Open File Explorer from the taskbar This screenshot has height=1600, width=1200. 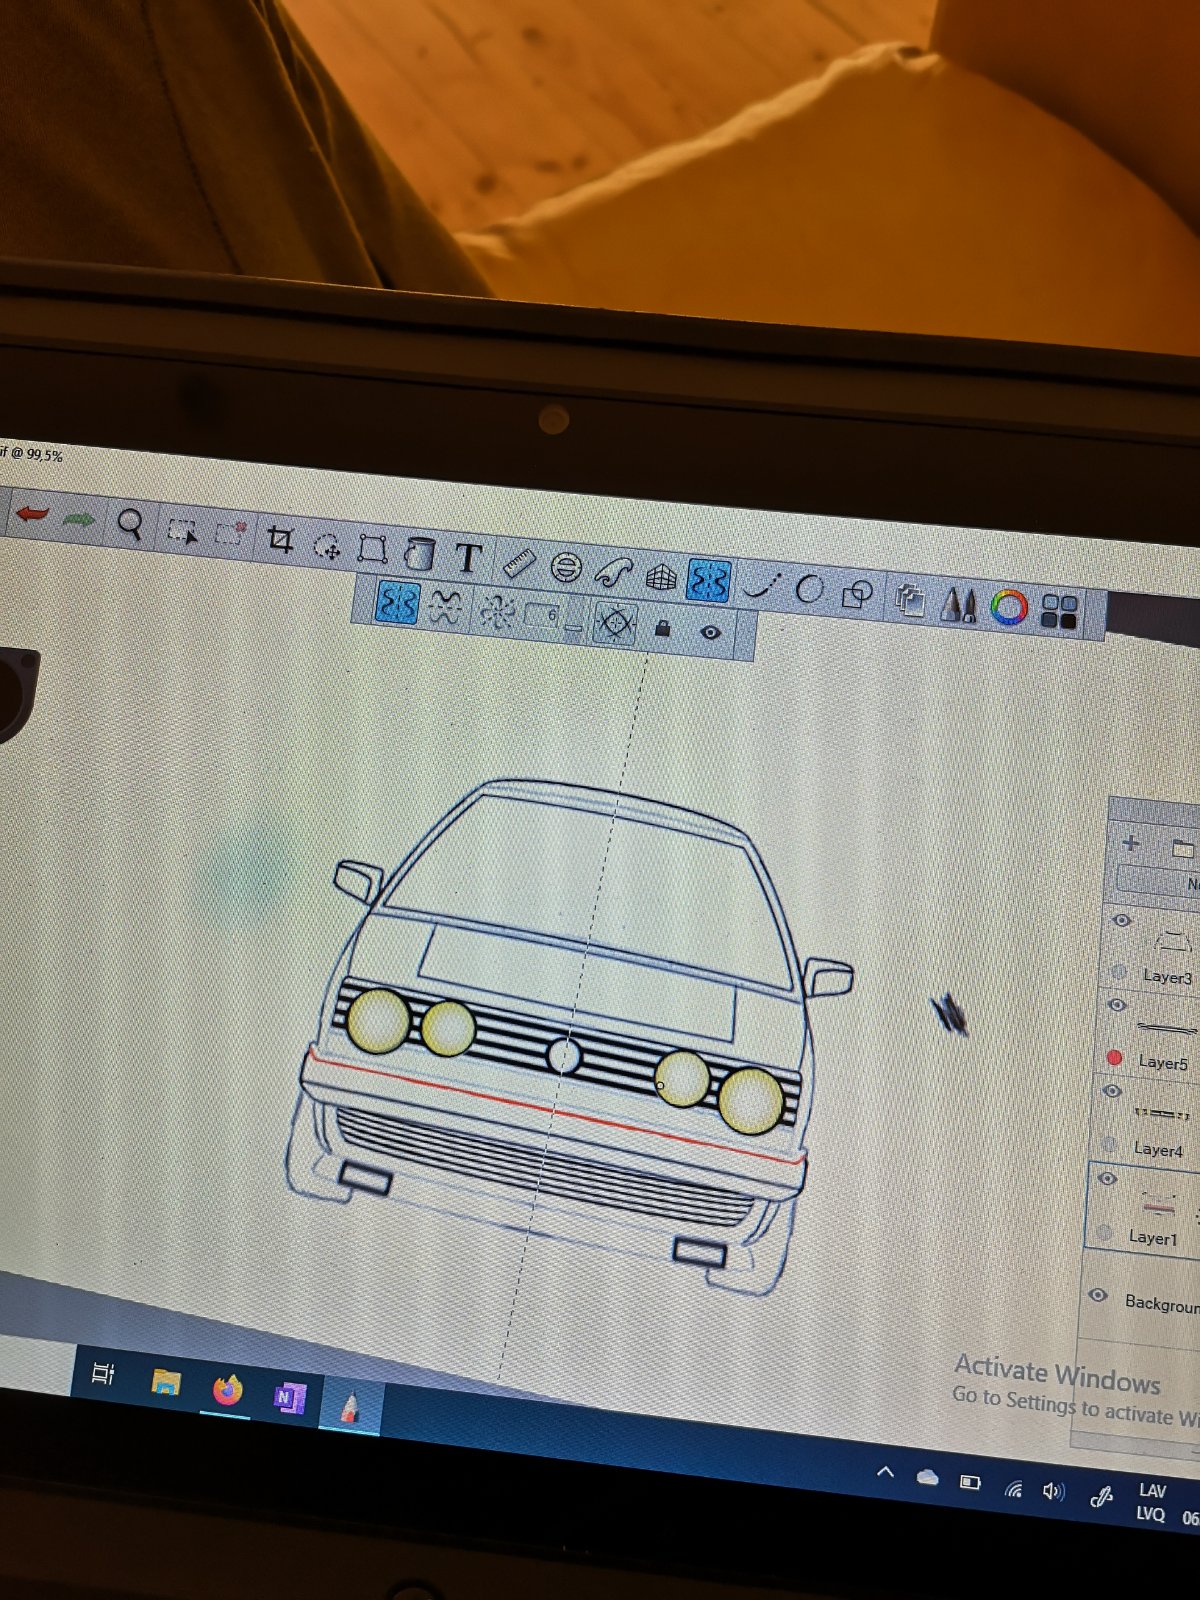(x=166, y=1383)
